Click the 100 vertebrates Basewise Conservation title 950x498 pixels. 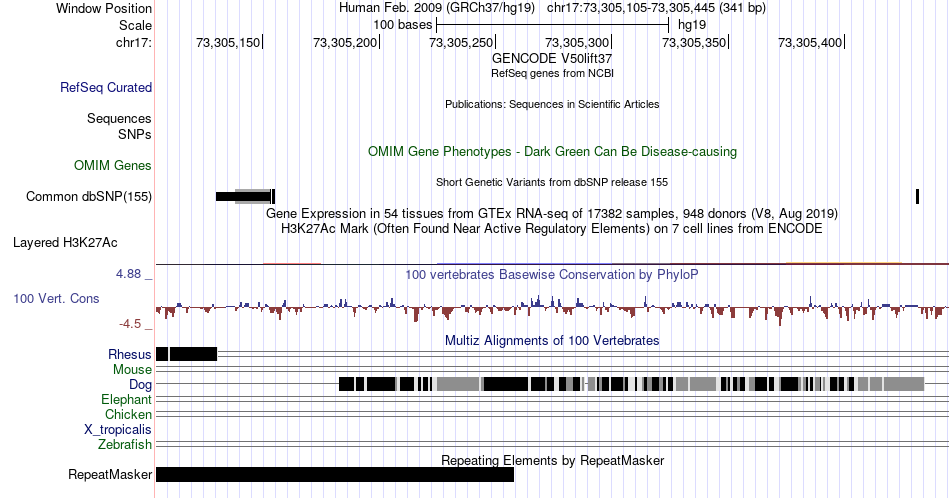tap(552, 274)
